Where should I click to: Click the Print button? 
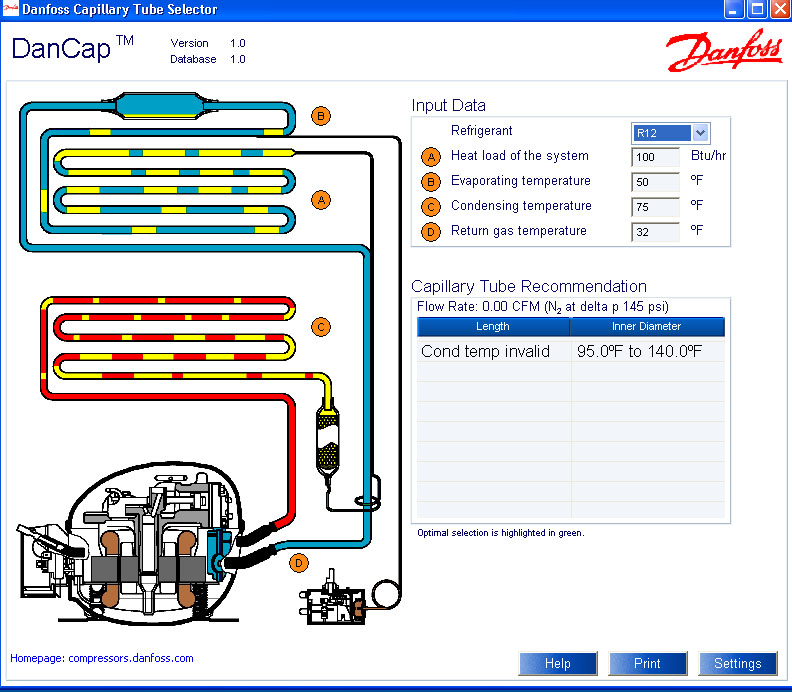[648, 663]
